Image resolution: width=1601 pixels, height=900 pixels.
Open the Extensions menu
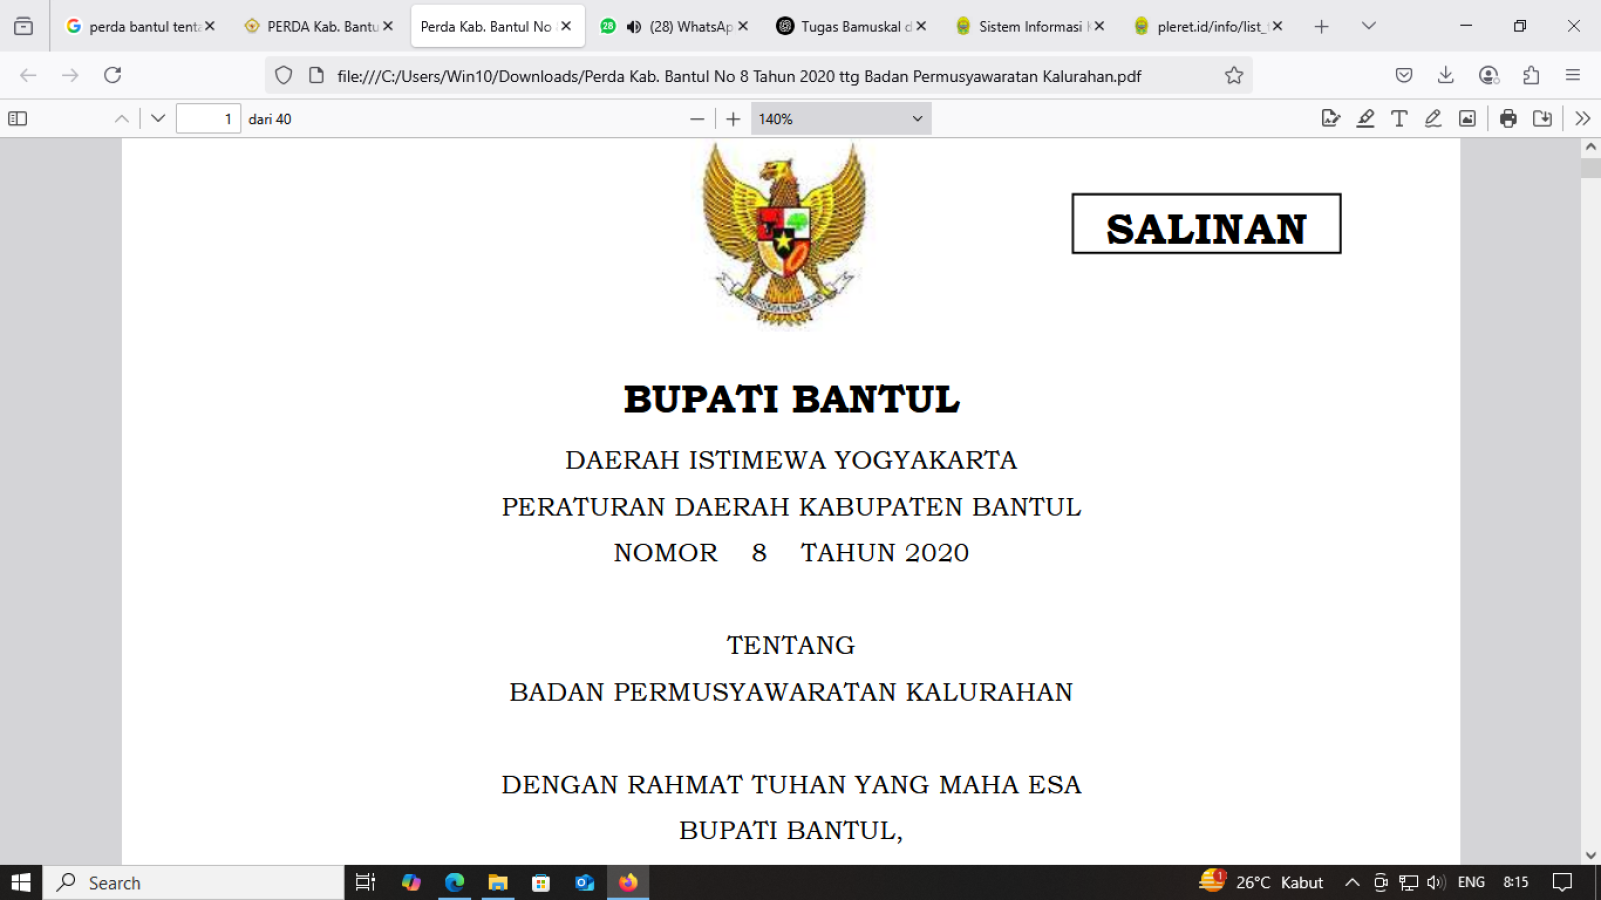(x=1531, y=75)
